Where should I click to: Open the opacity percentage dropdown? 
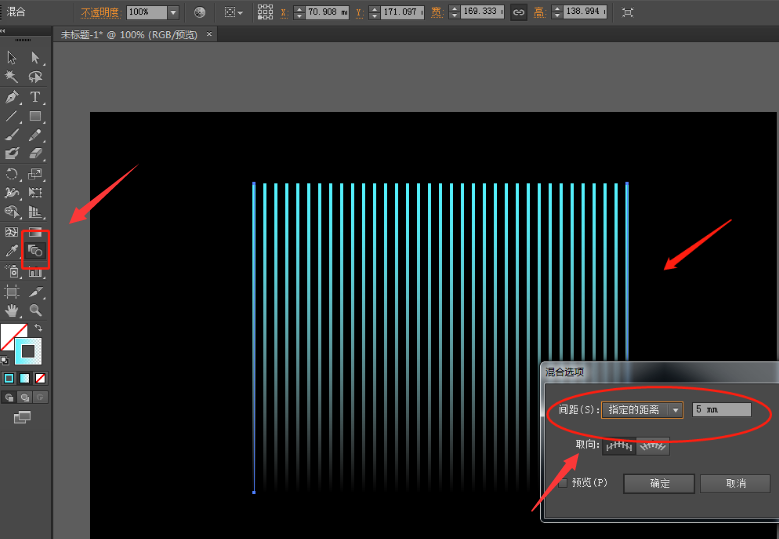(x=173, y=12)
